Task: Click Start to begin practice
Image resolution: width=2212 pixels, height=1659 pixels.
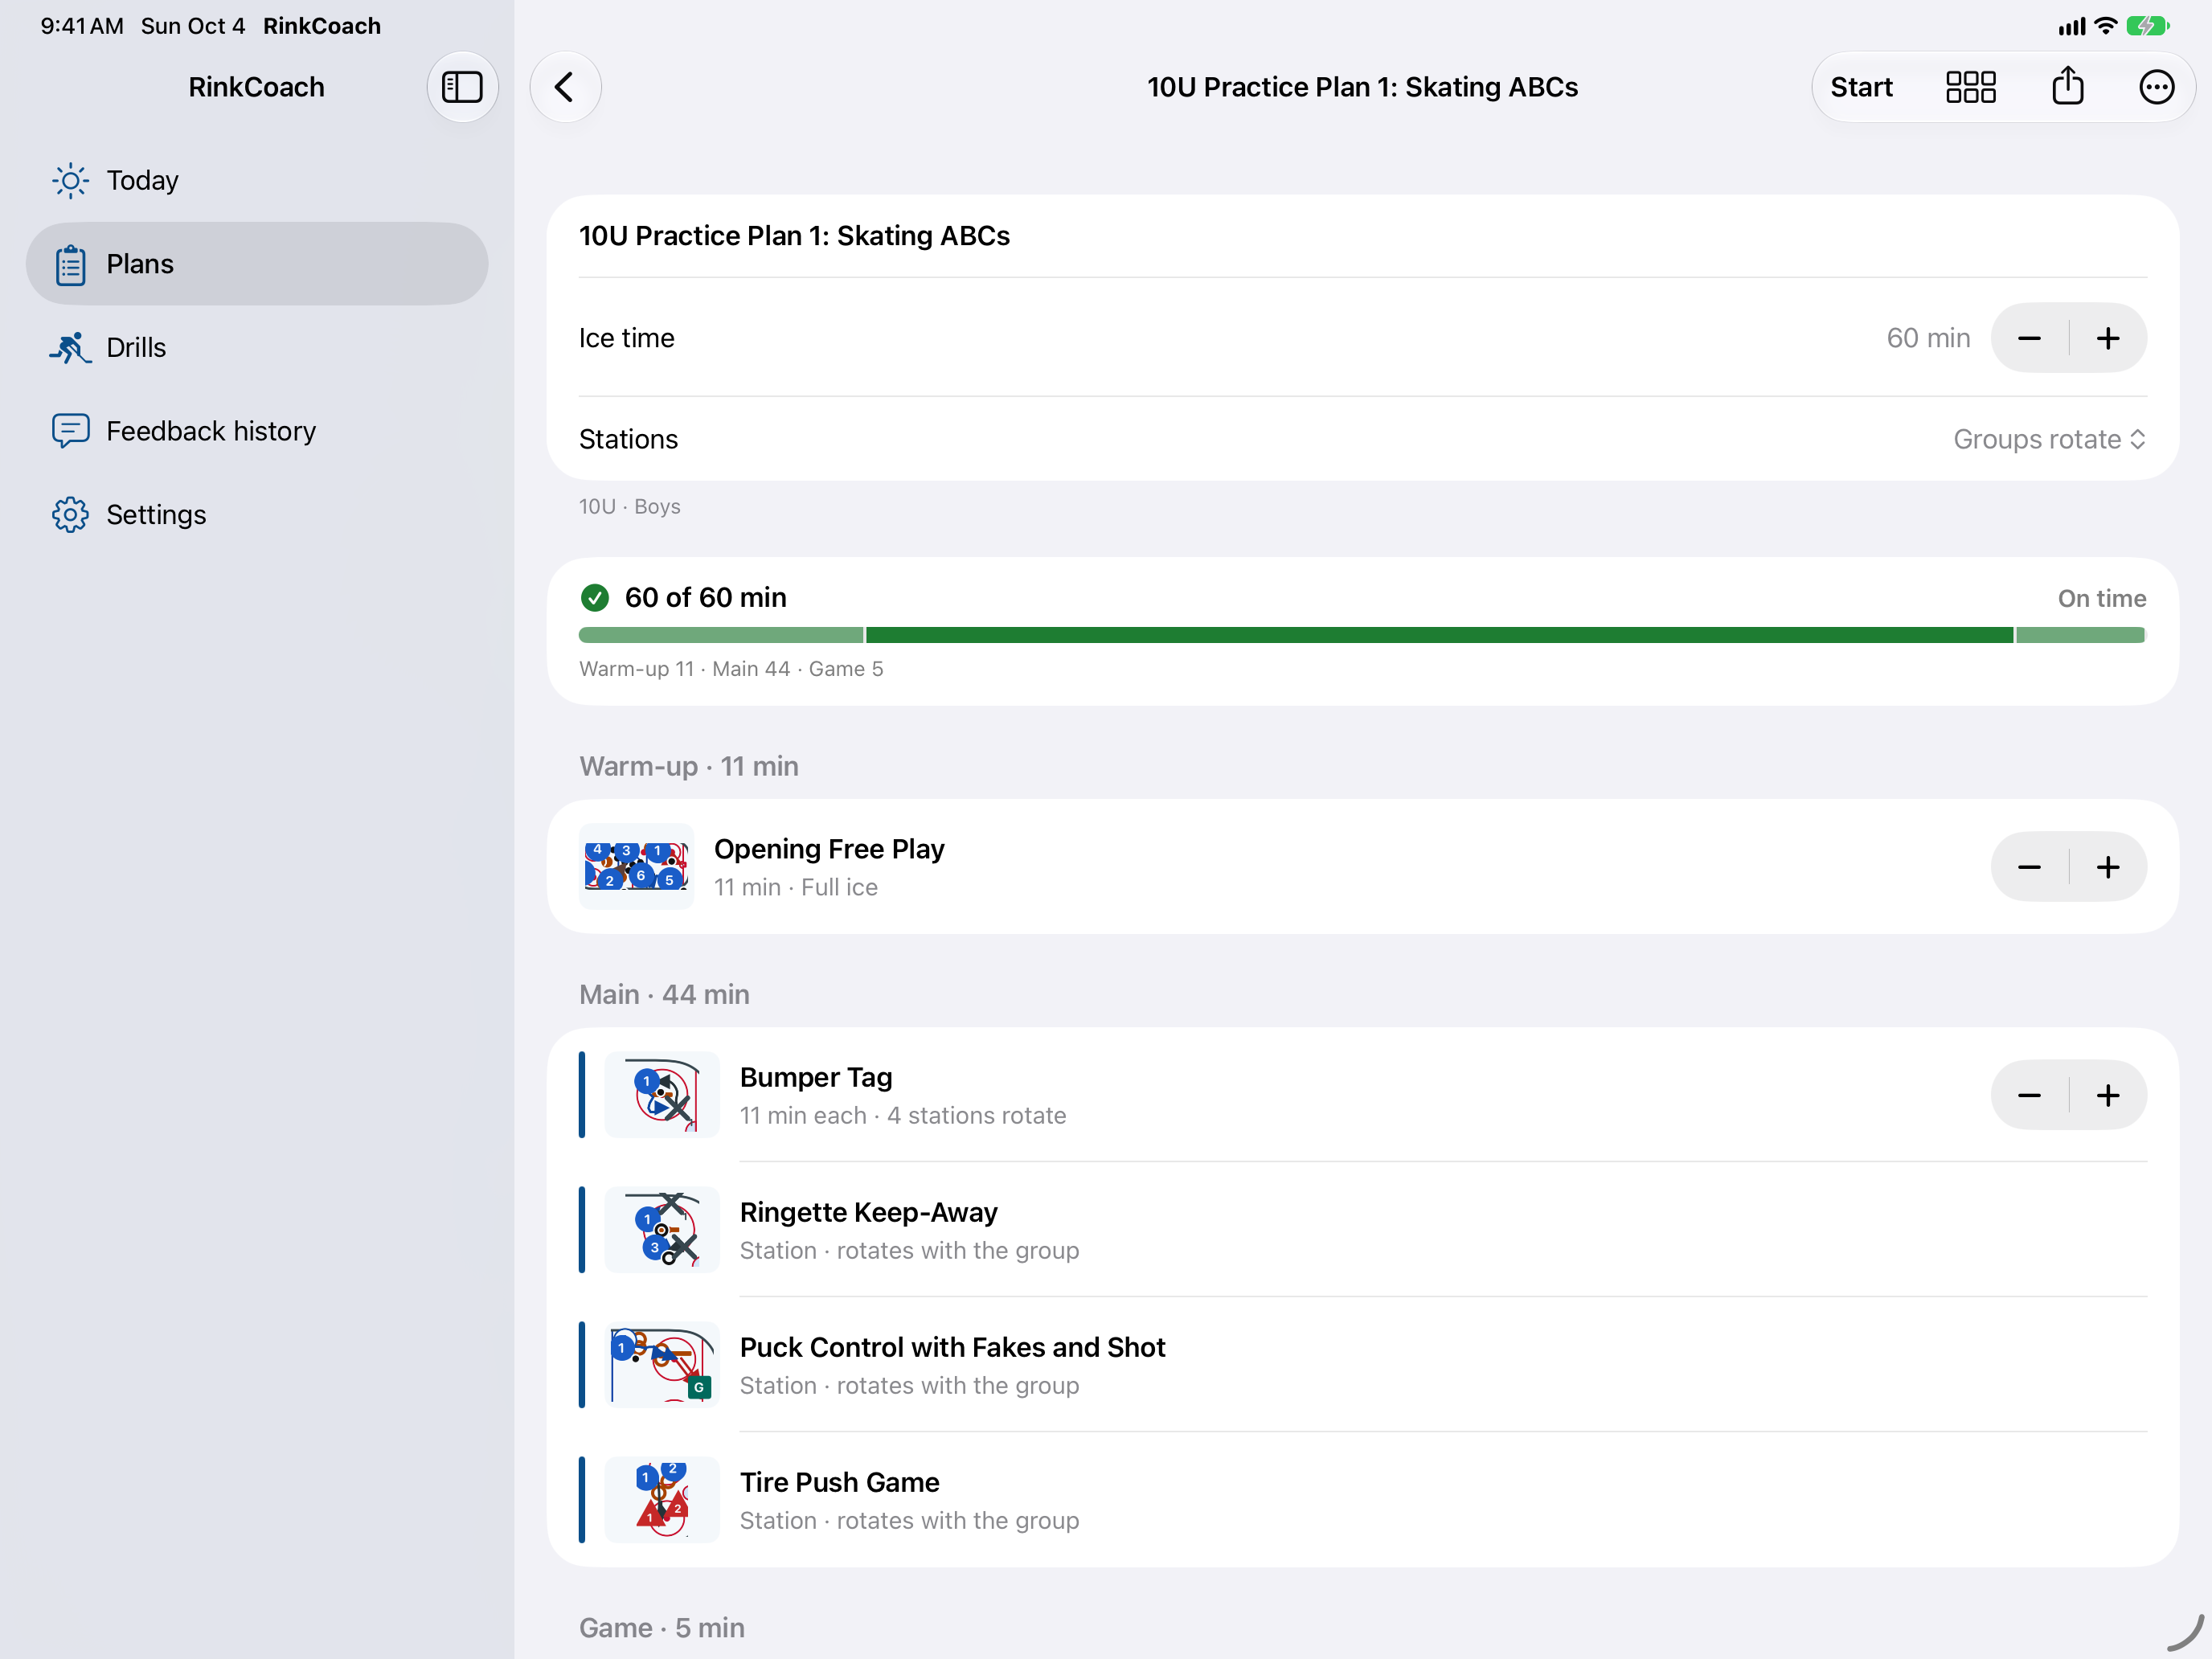Action: (1861, 87)
